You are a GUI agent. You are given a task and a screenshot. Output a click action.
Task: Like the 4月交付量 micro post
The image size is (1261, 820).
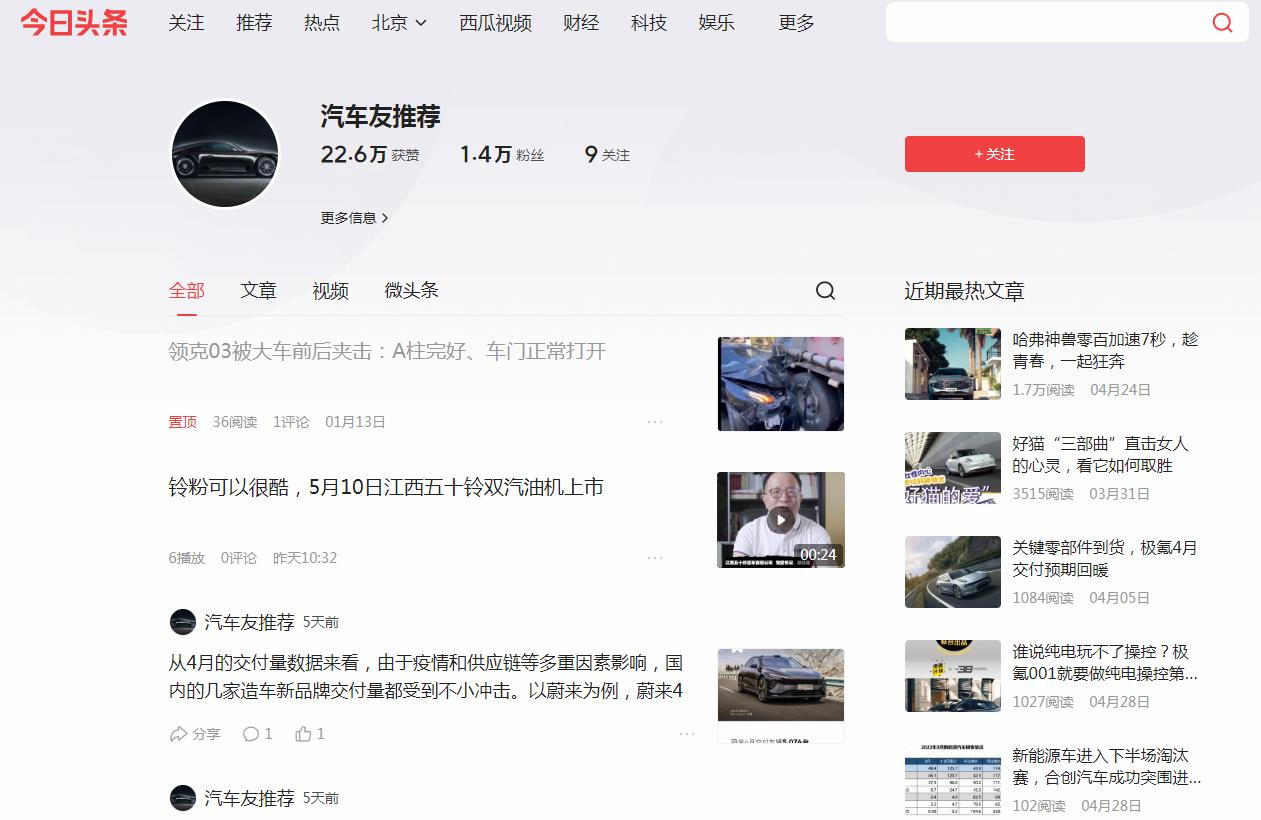[x=310, y=734]
